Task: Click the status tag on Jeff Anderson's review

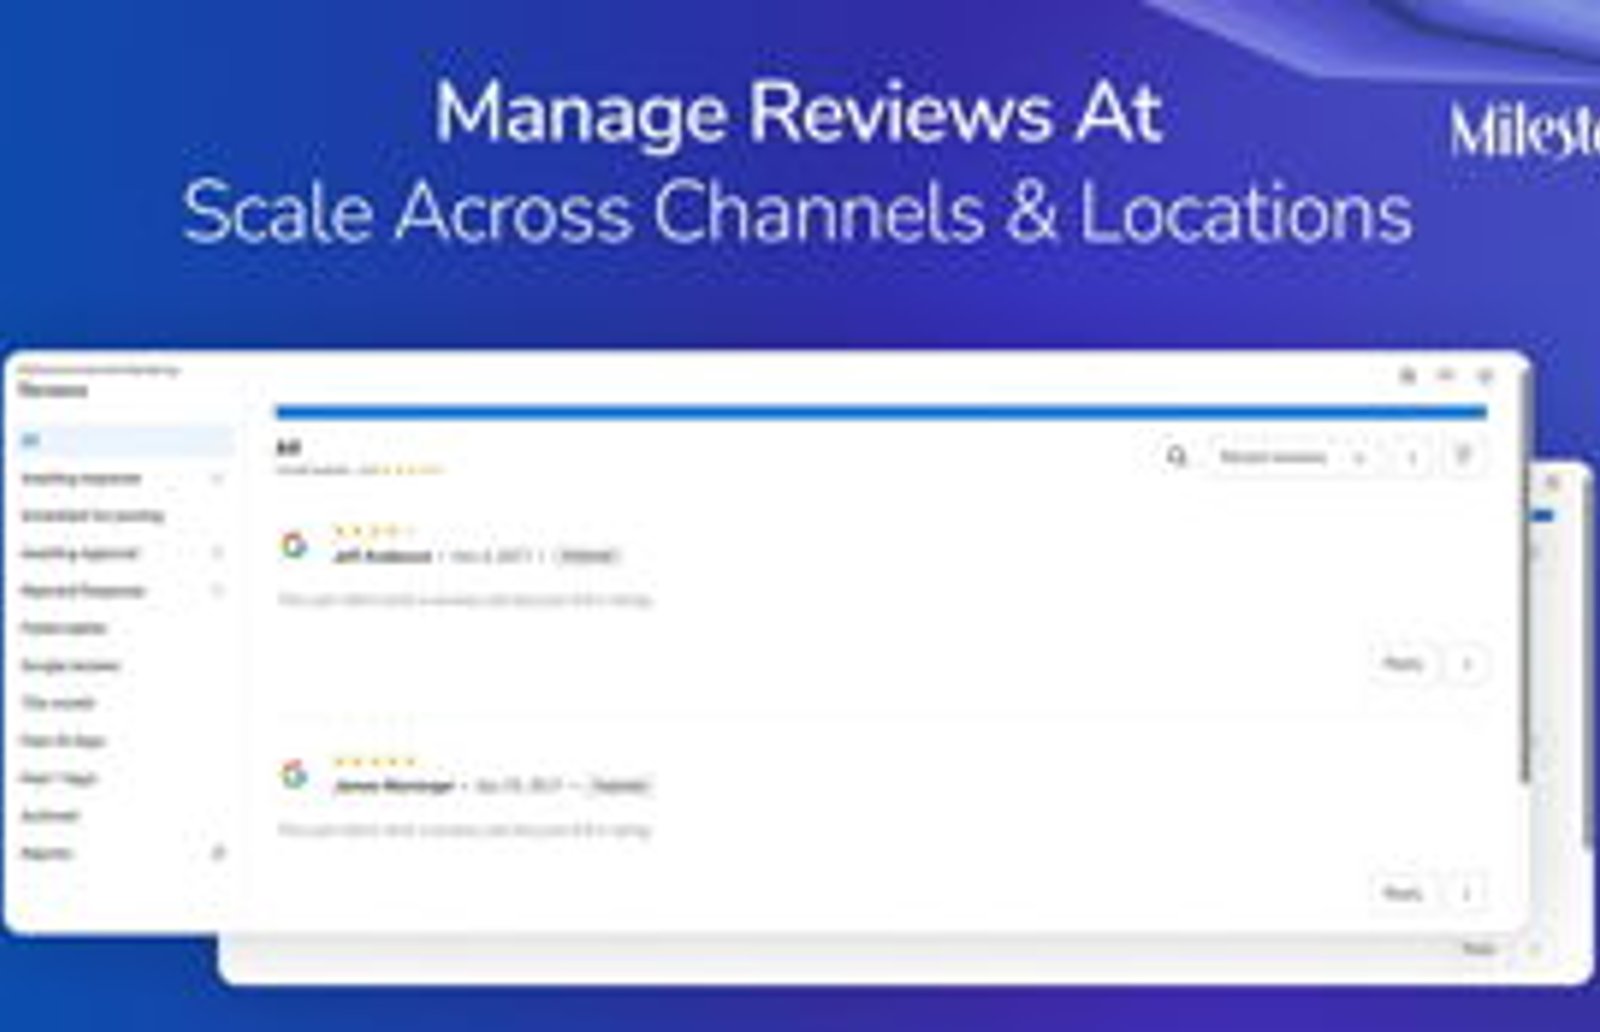Action: click(587, 556)
